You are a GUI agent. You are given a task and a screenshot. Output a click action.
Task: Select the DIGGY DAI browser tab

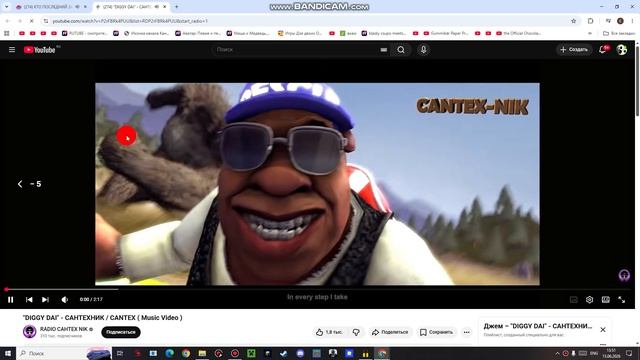[x=131, y=7]
